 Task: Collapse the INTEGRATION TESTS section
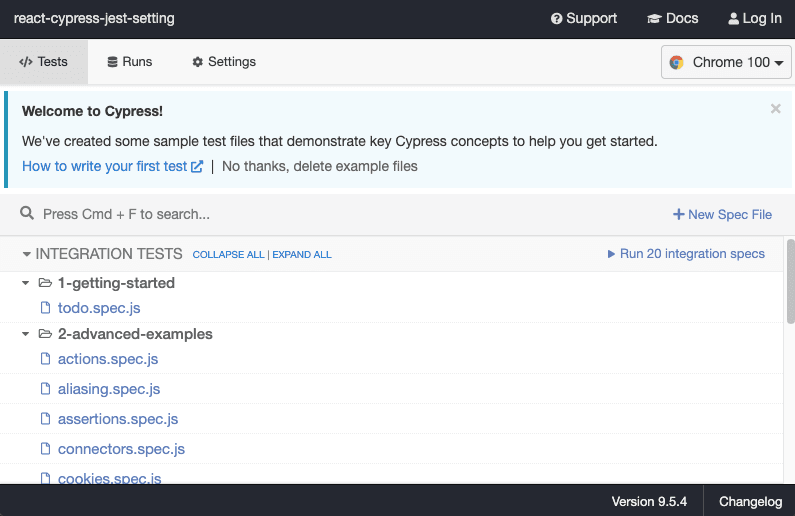click(27, 254)
